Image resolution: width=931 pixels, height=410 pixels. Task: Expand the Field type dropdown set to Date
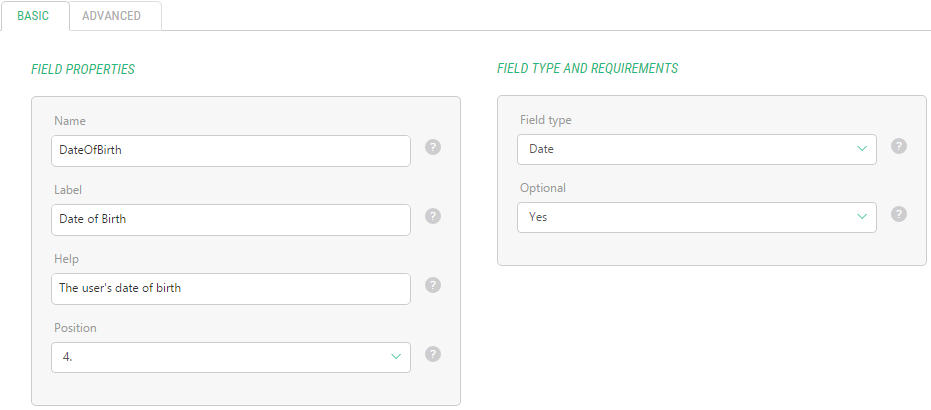(x=696, y=150)
